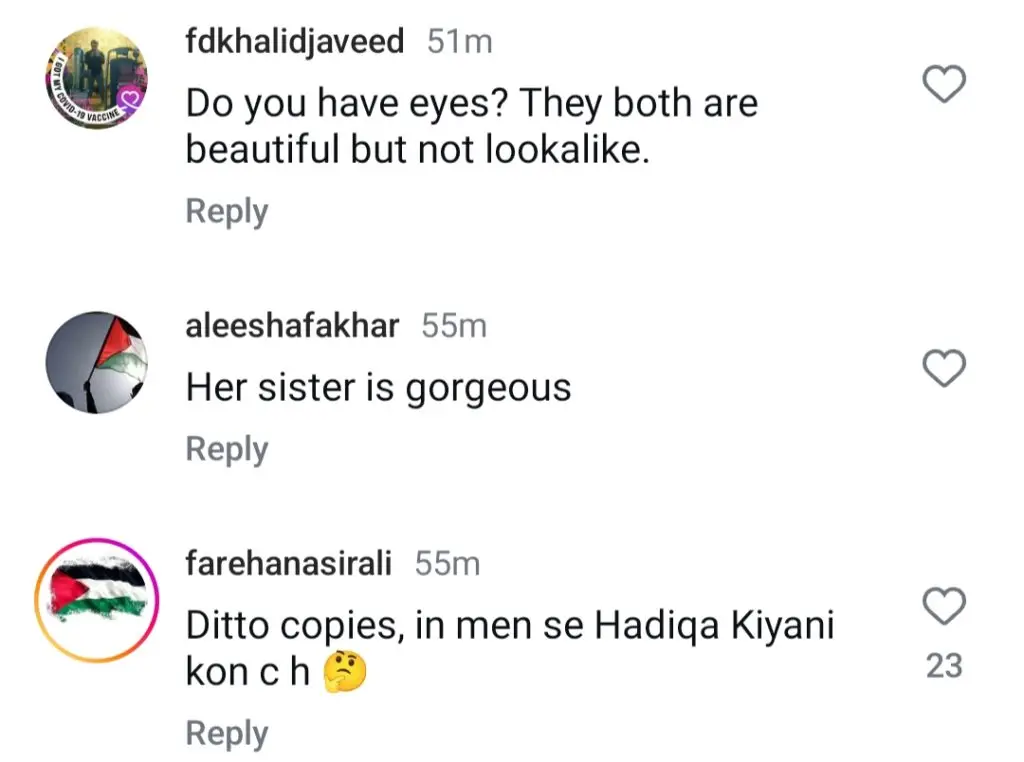This screenshot has height=762, width=1024.
Task: Reply to "Her sister is gorgeous" comment
Action: pyautogui.click(x=227, y=449)
